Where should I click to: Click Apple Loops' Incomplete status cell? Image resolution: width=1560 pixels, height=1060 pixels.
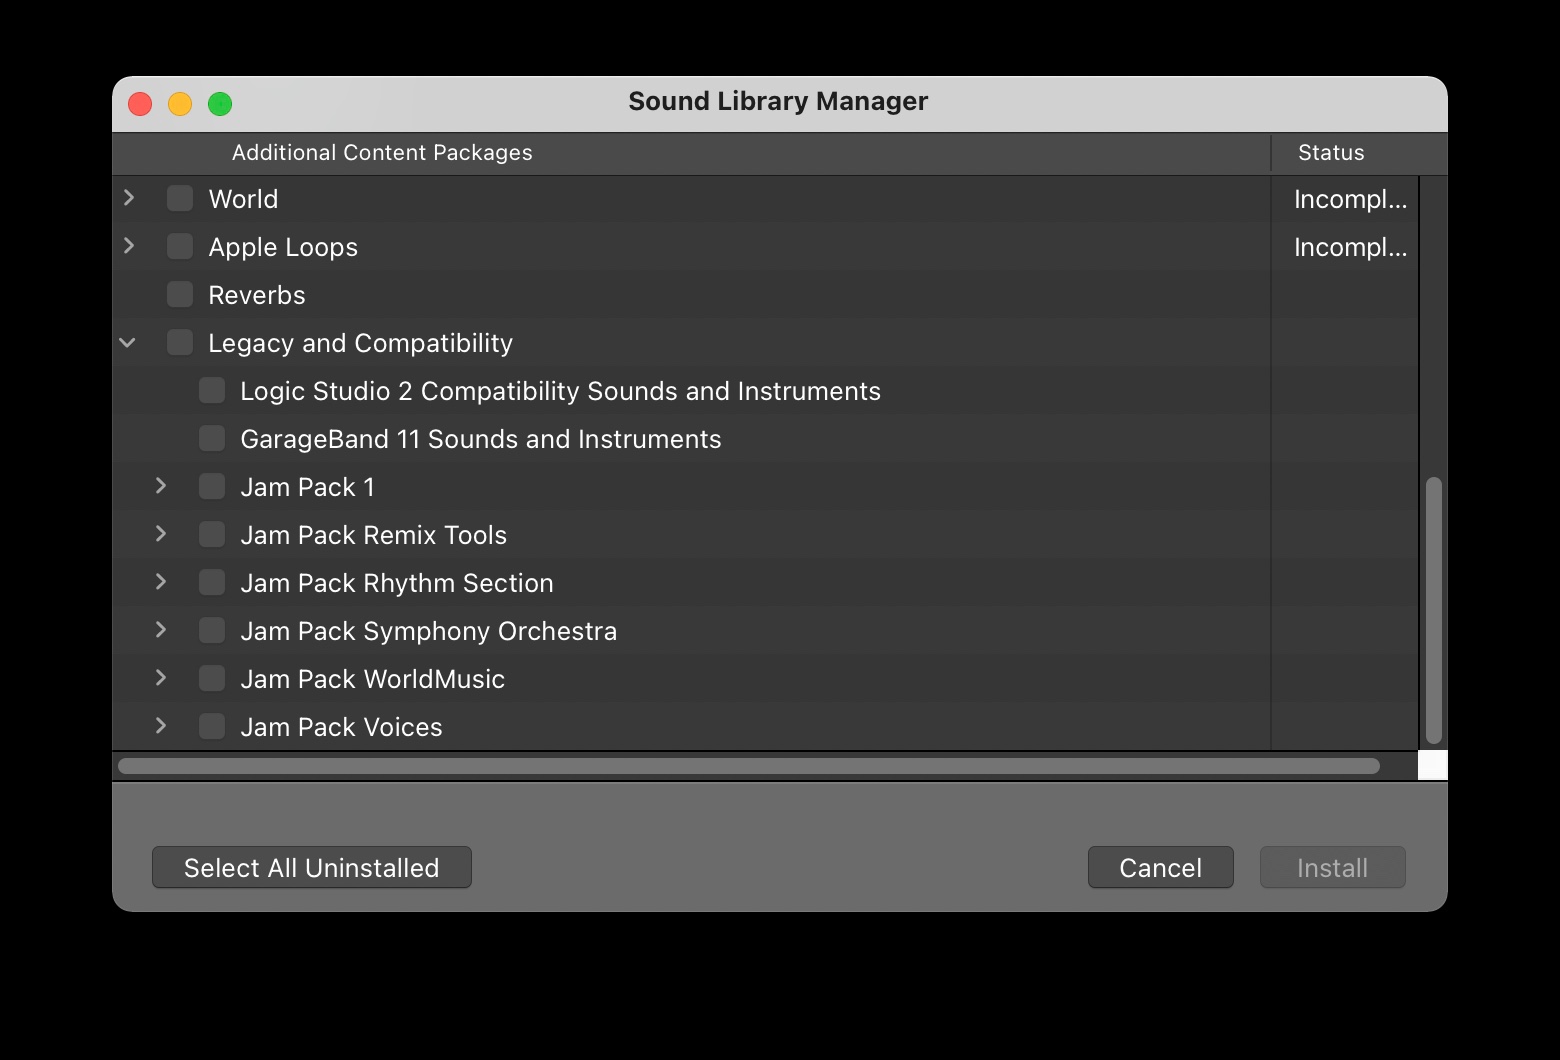click(x=1350, y=247)
